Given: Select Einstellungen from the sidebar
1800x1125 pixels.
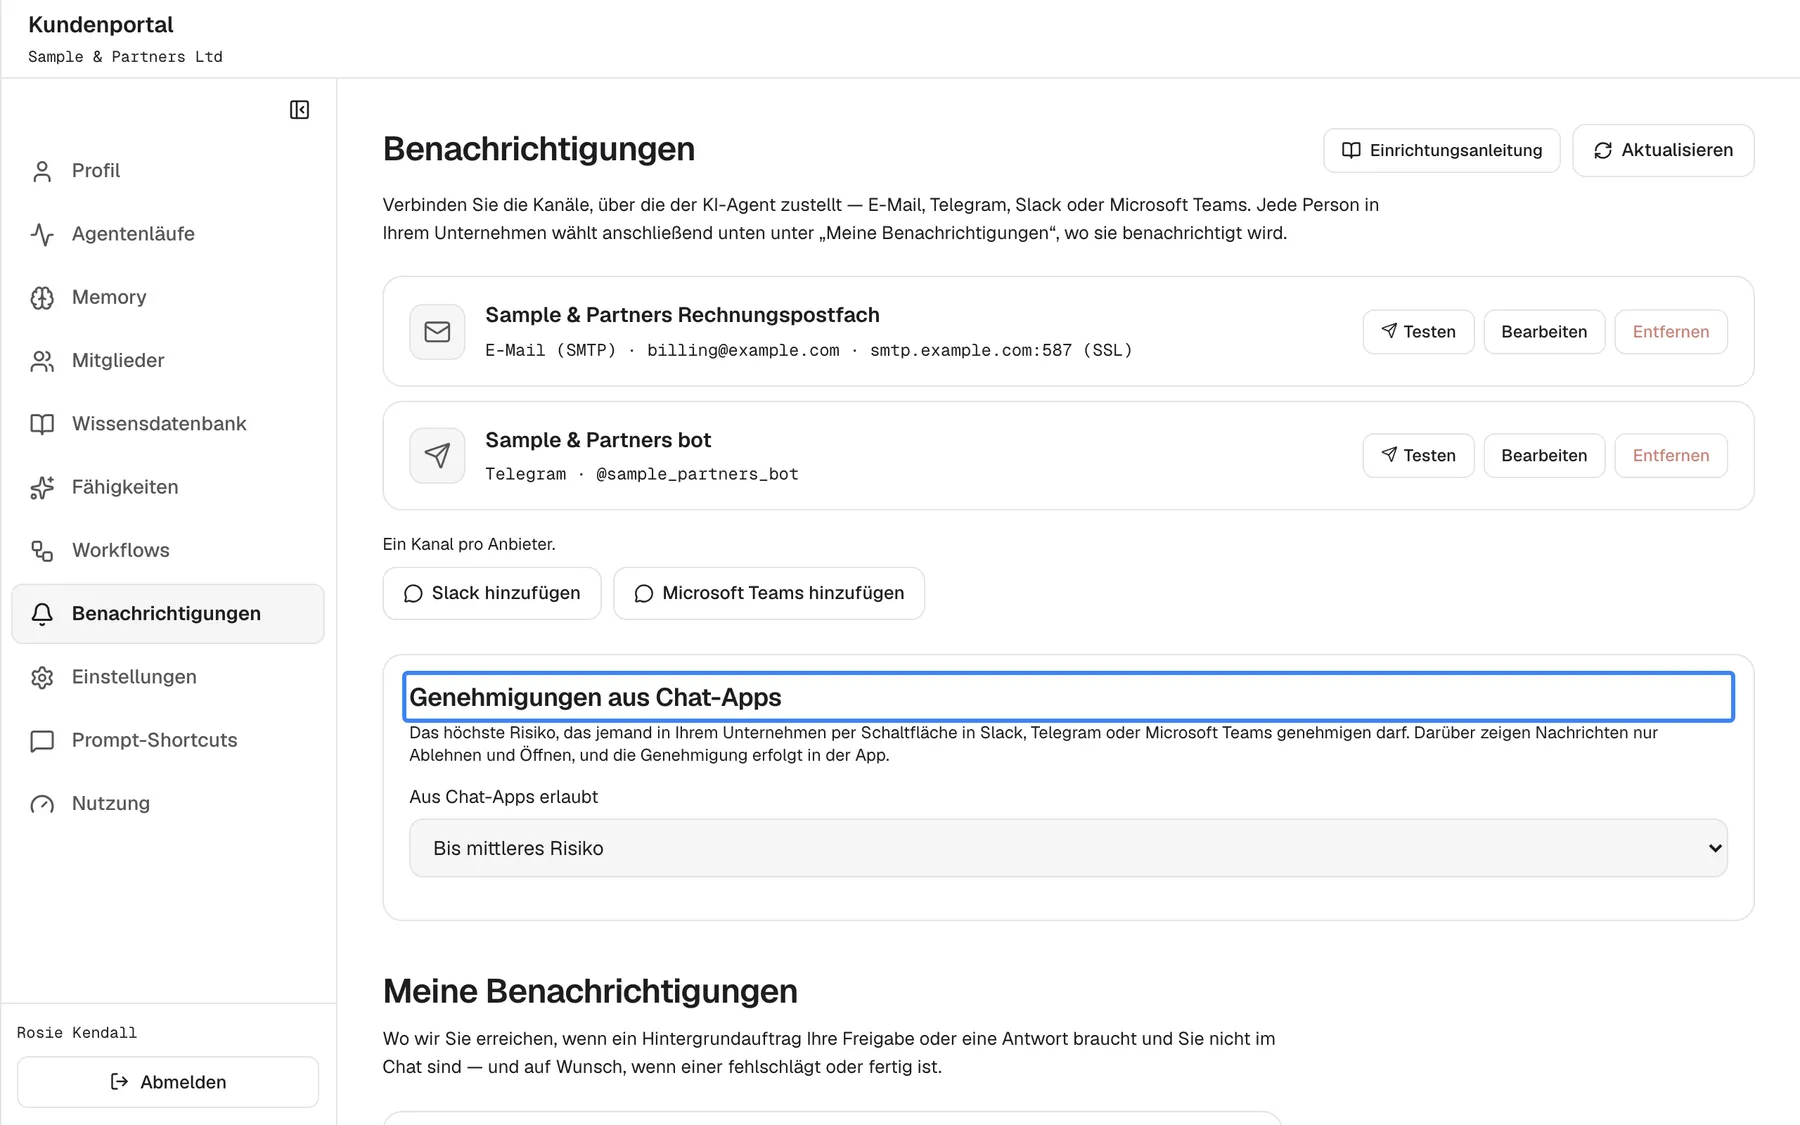Looking at the screenshot, I should click(168, 677).
